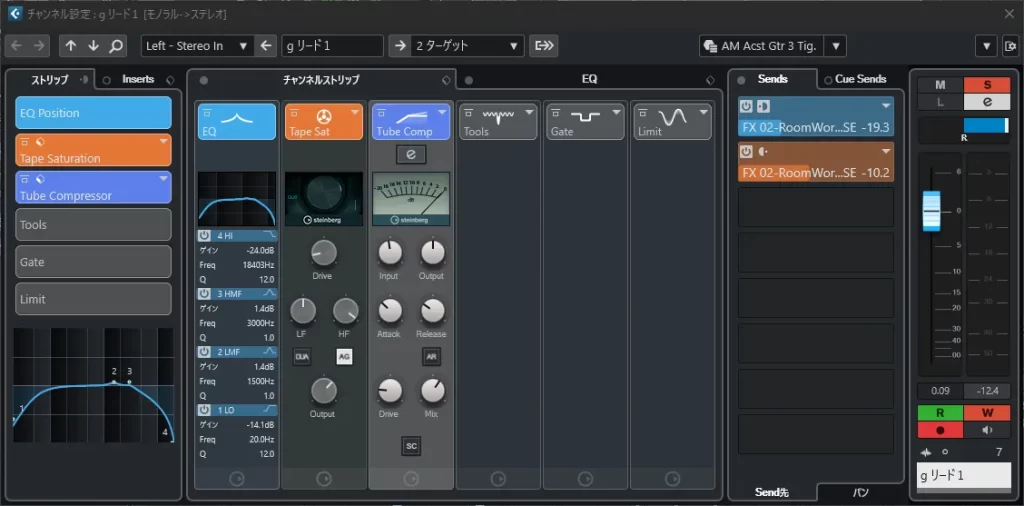The image size is (1024, 506).
Task: Switch to the Inserts tab
Action: [138, 79]
